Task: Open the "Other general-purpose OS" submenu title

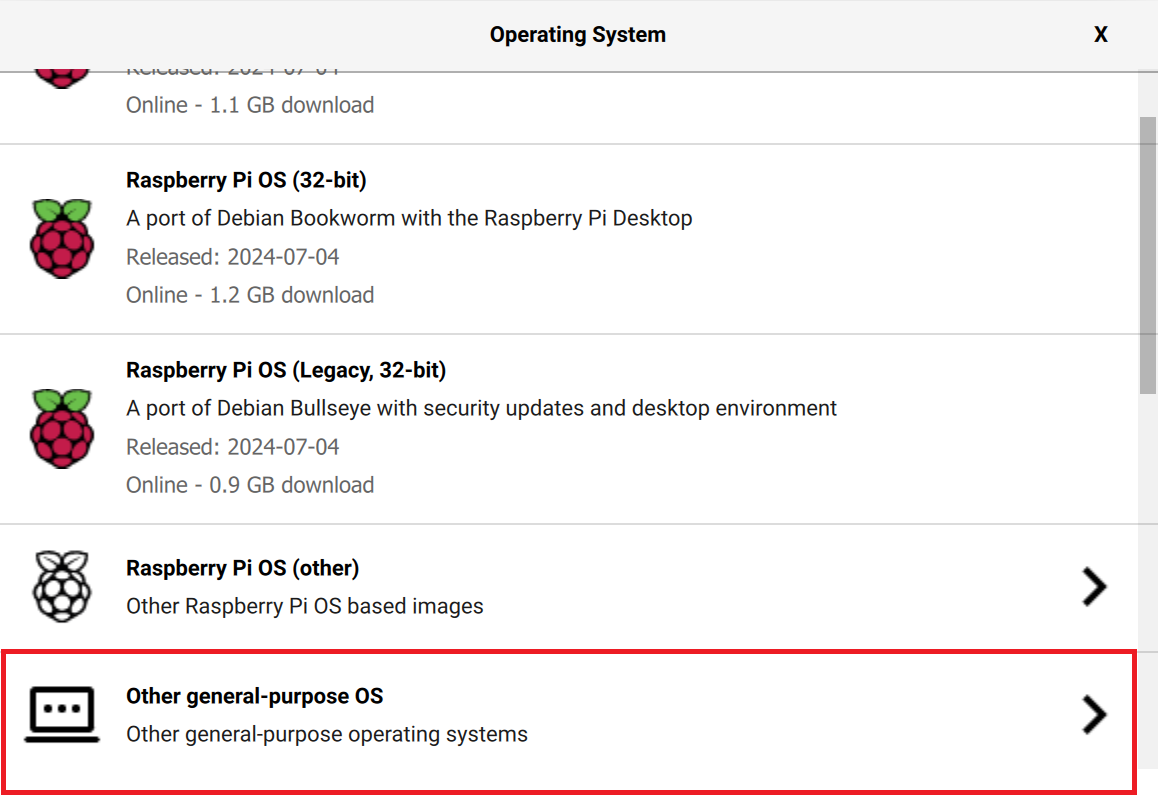Action: 254,696
